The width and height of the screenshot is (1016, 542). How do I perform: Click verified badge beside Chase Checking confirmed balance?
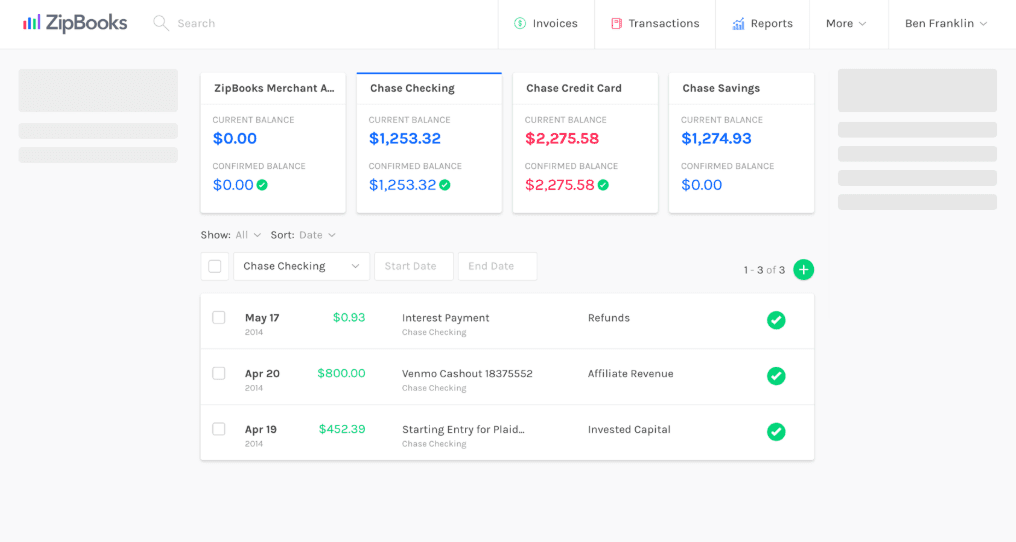(444, 185)
